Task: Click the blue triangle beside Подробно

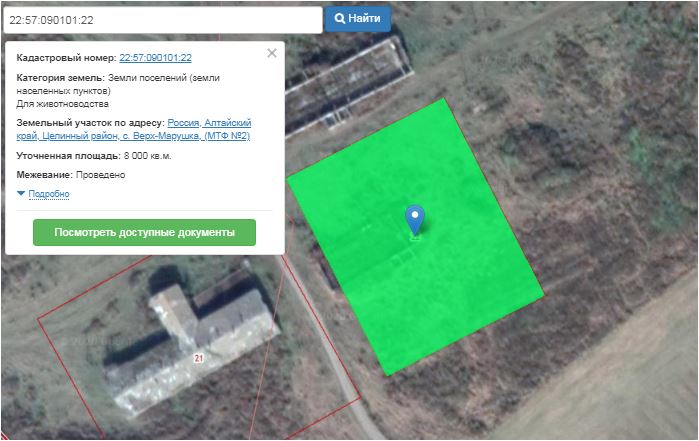Action: [22, 194]
